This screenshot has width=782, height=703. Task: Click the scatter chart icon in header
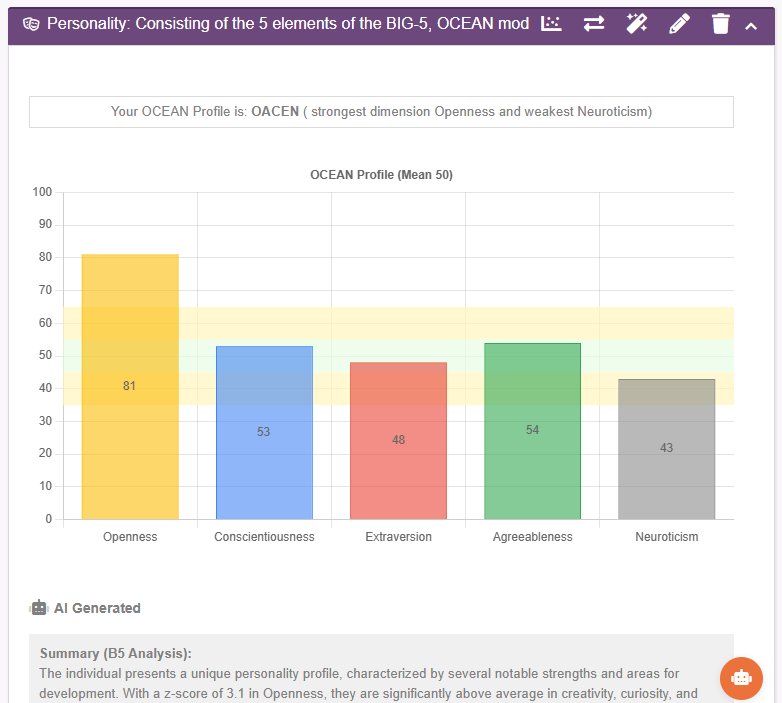click(x=551, y=23)
